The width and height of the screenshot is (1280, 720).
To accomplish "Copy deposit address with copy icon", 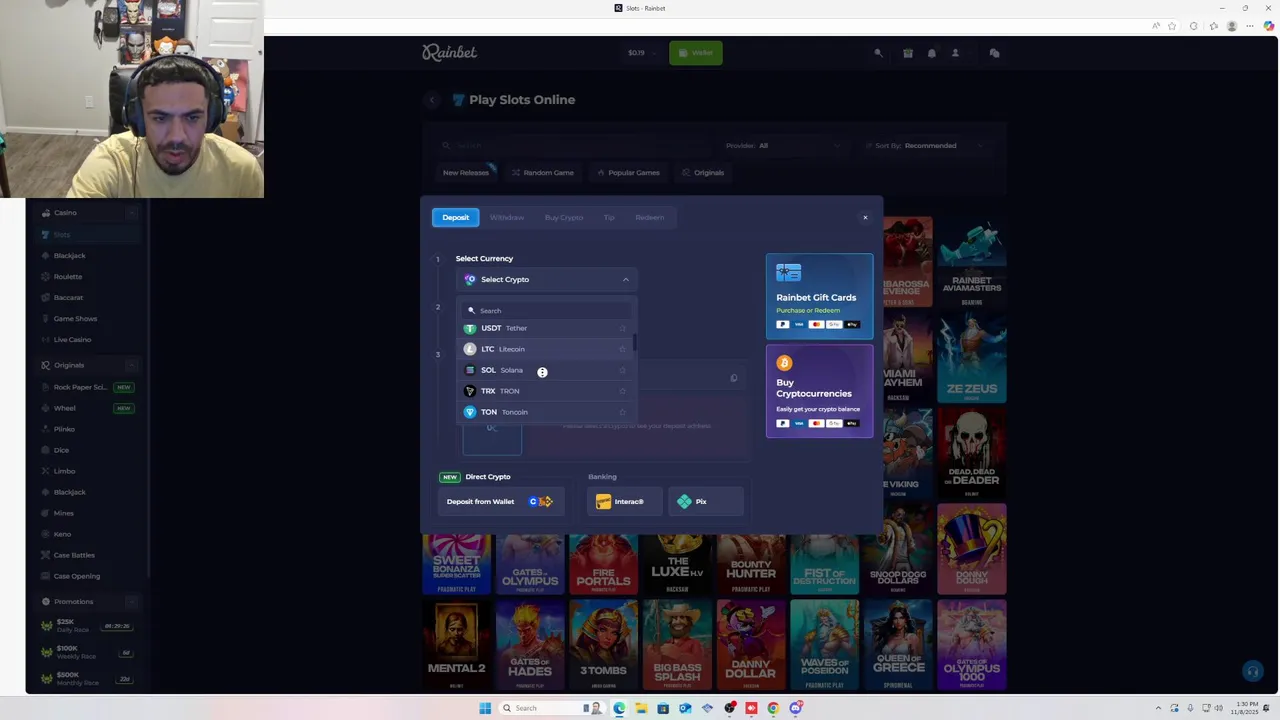I will (x=733, y=378).
